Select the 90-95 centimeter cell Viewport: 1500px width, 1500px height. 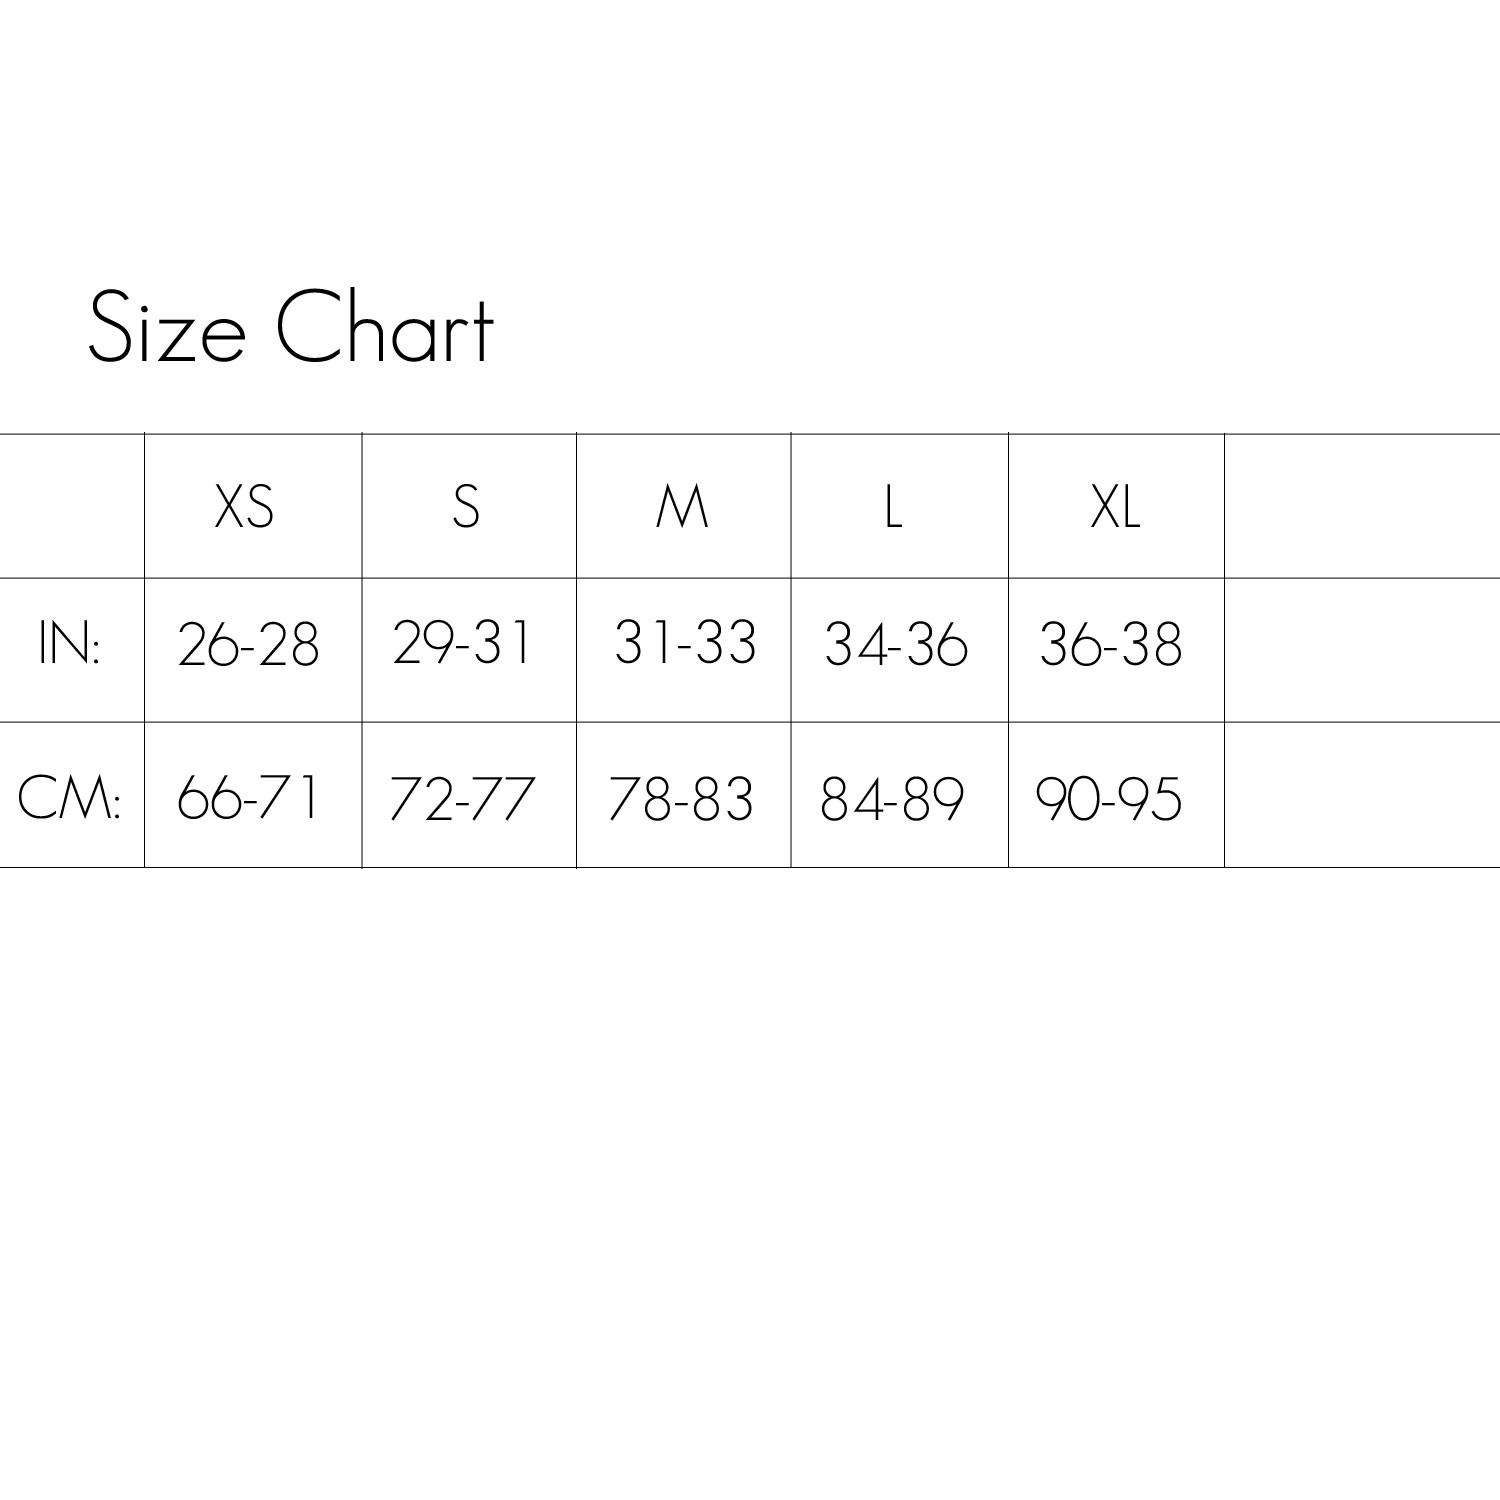[1109, 798]
